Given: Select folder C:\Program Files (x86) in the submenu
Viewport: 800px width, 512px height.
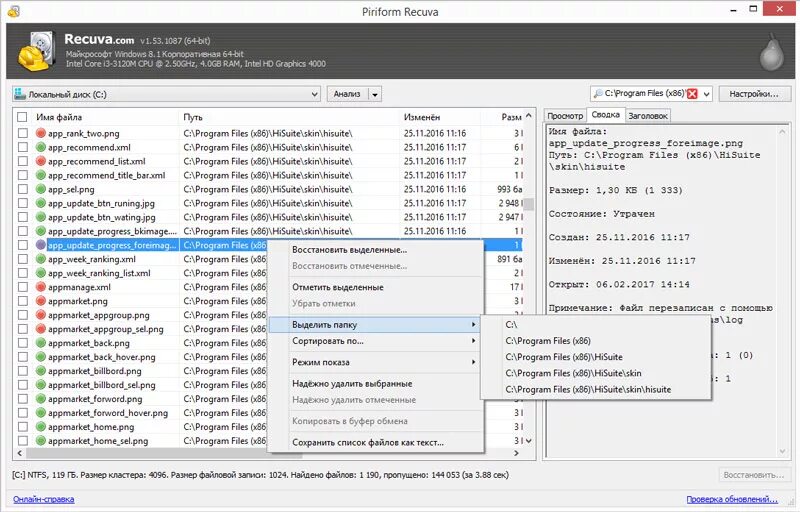Looking at the screenshot, I should [x=596, y=341].
